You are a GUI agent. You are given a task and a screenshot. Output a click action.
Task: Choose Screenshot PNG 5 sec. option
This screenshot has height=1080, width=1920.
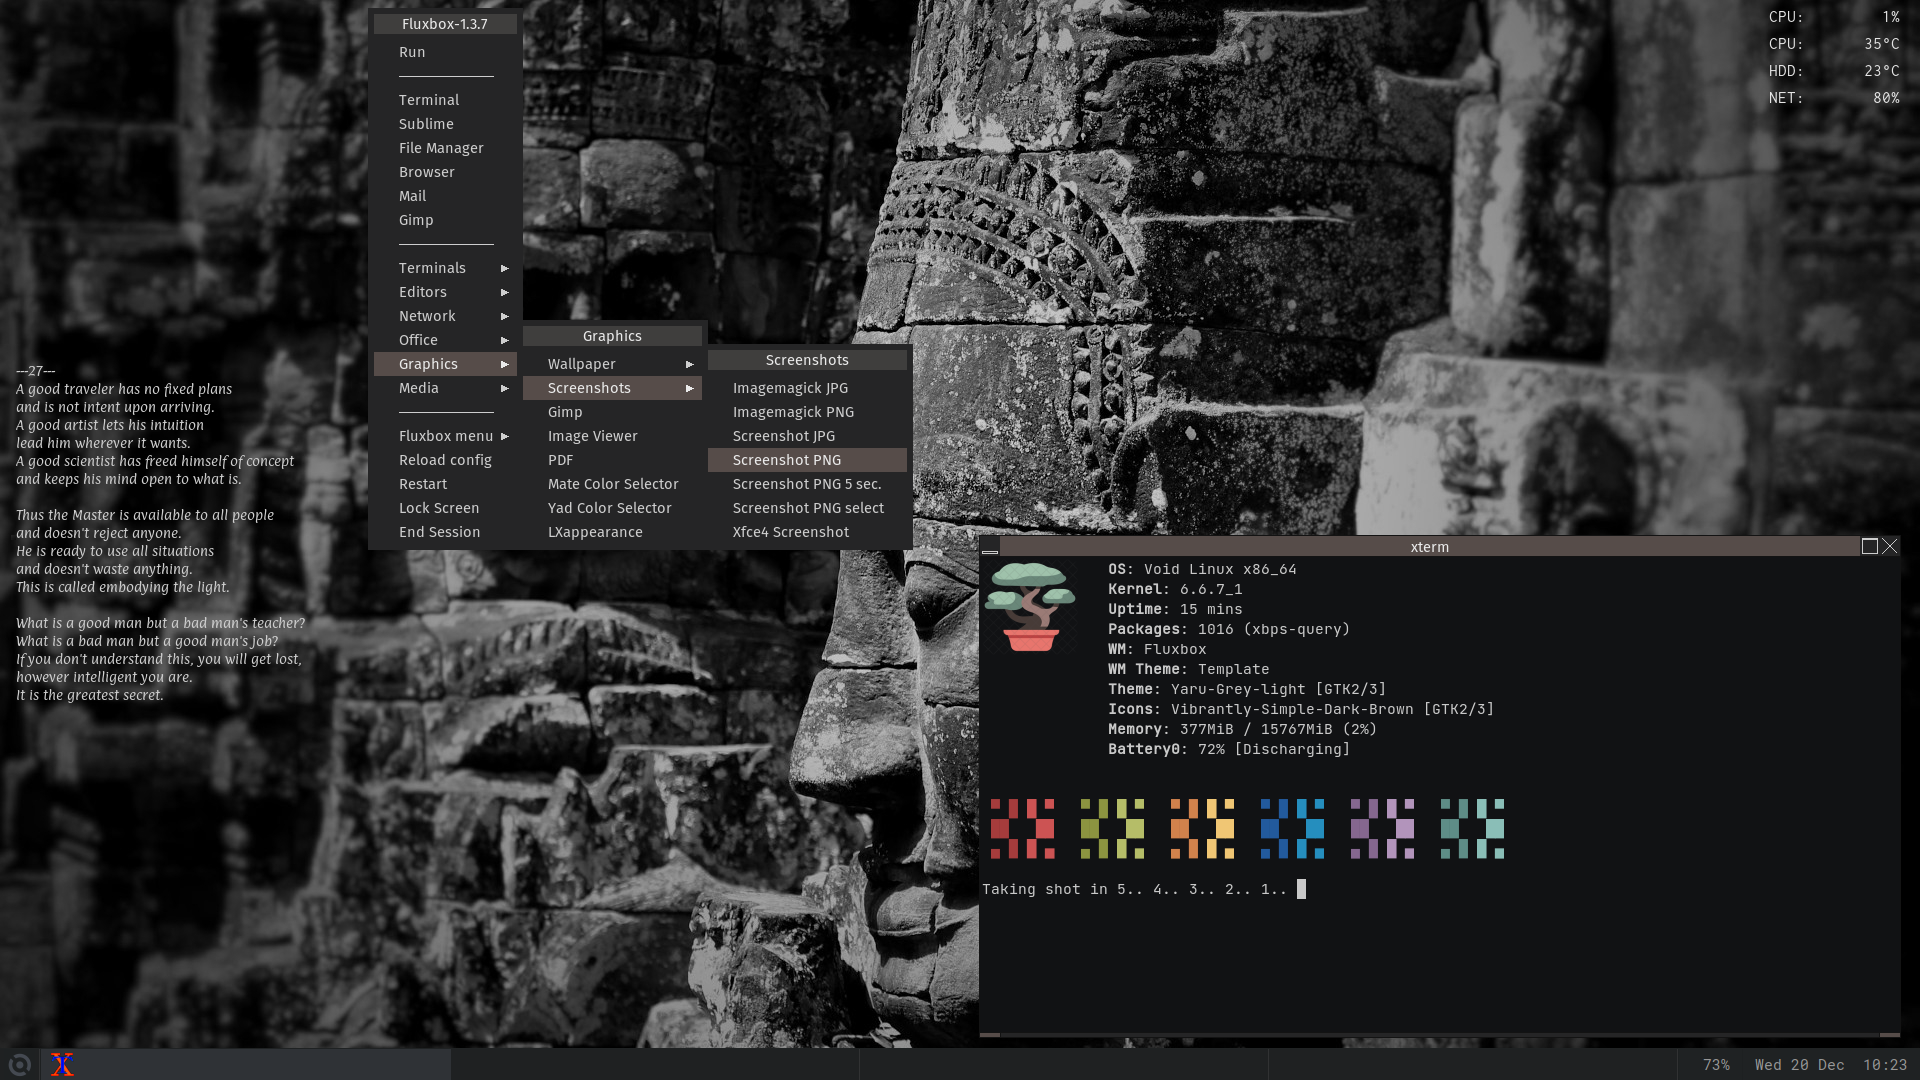(807, 484)
